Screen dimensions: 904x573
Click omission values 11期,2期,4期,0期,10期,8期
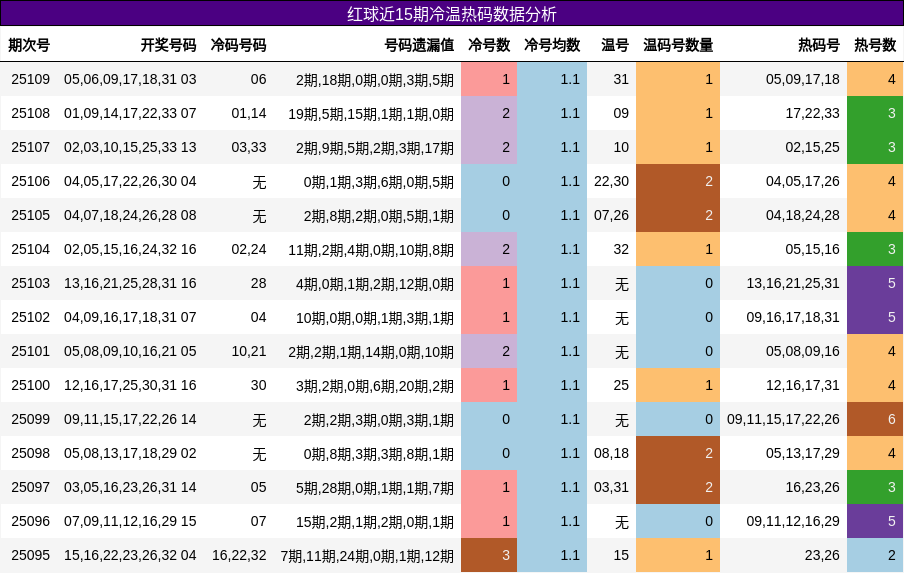pos(371,250)
